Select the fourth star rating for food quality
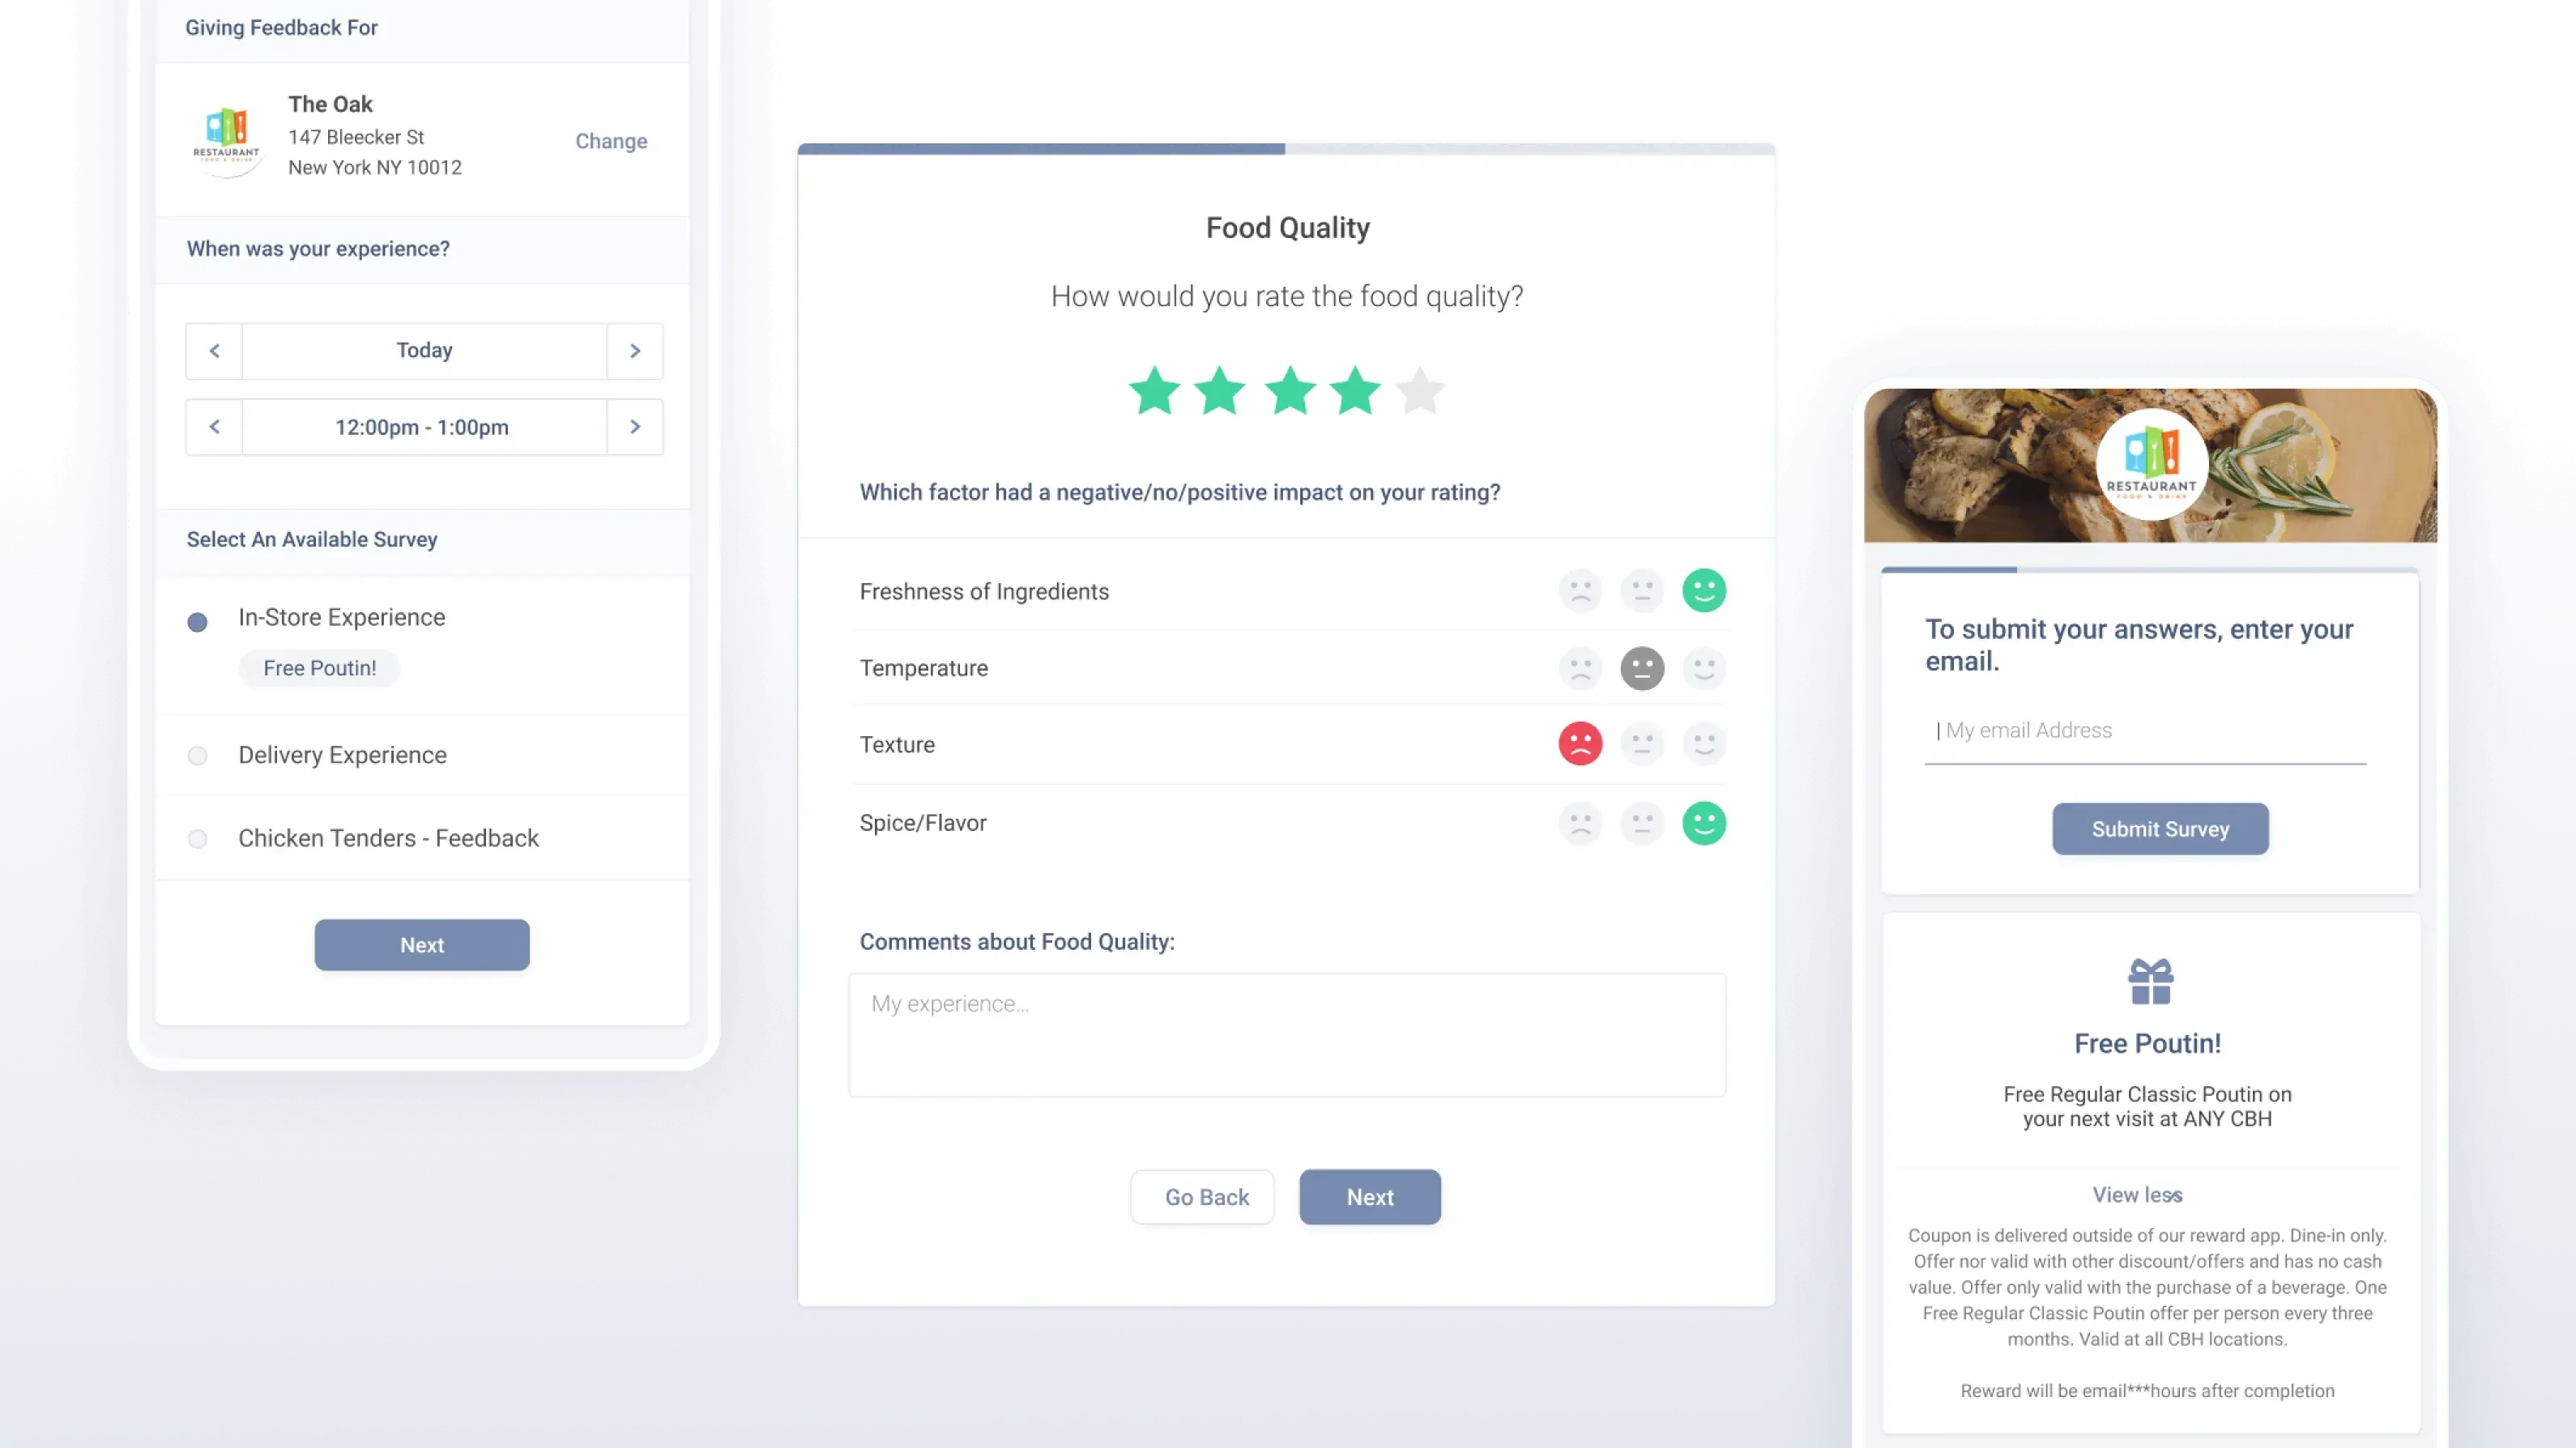 click(1354, 390)
